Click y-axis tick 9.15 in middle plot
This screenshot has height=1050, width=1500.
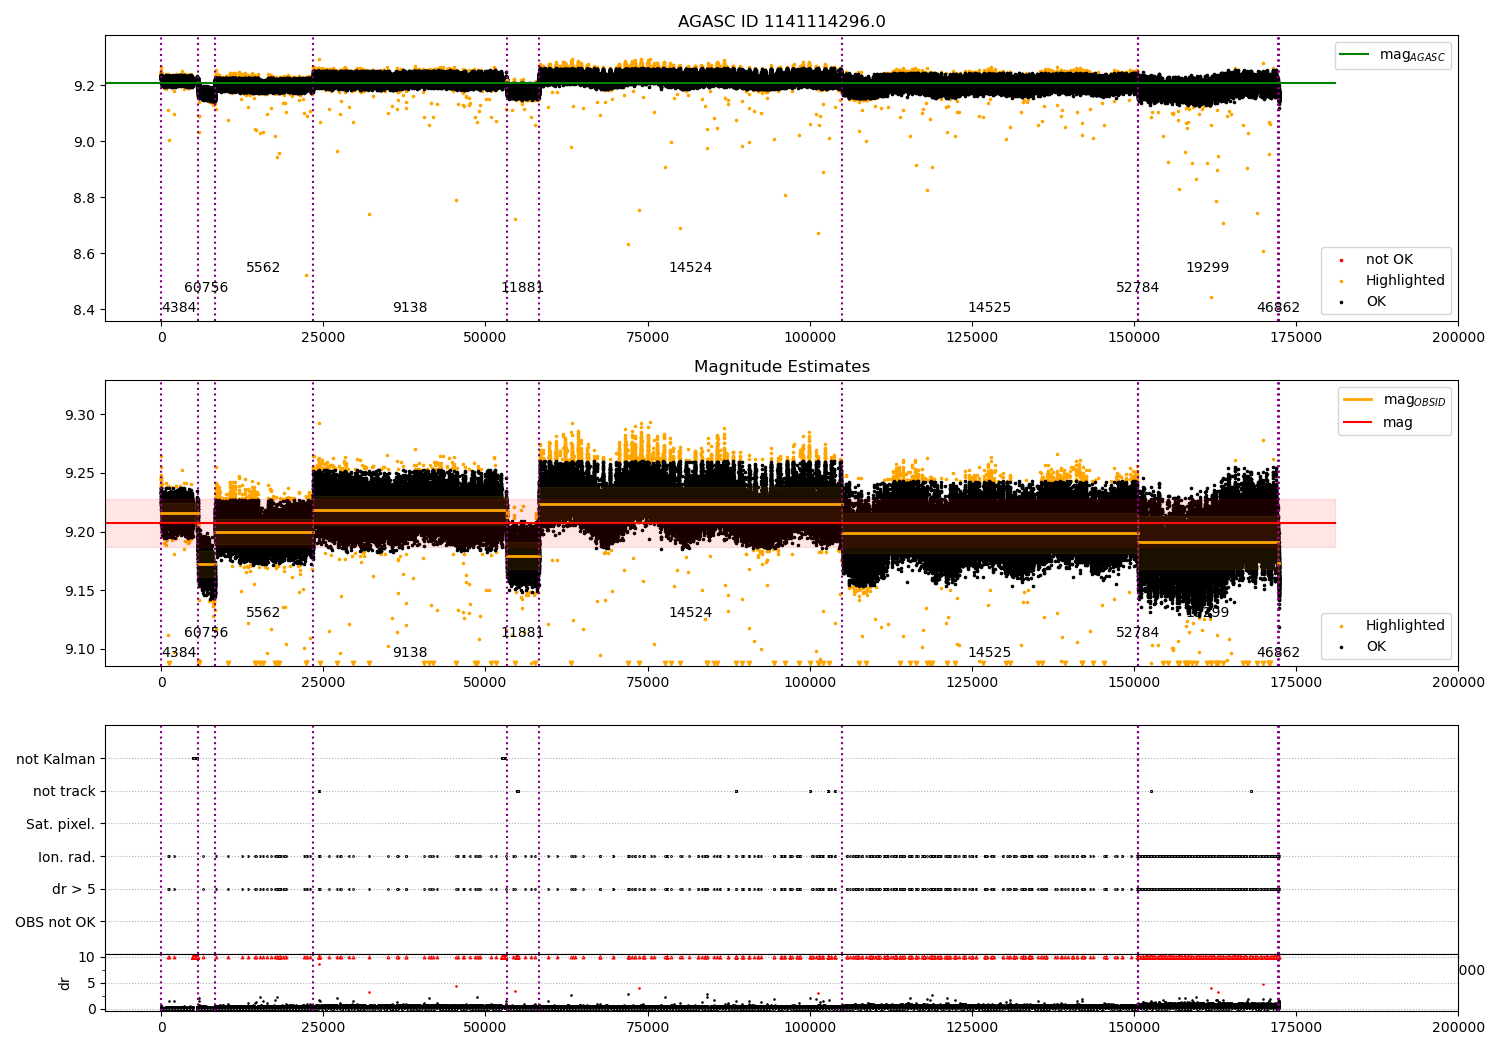pyautogui.click(x=80, y=592)
